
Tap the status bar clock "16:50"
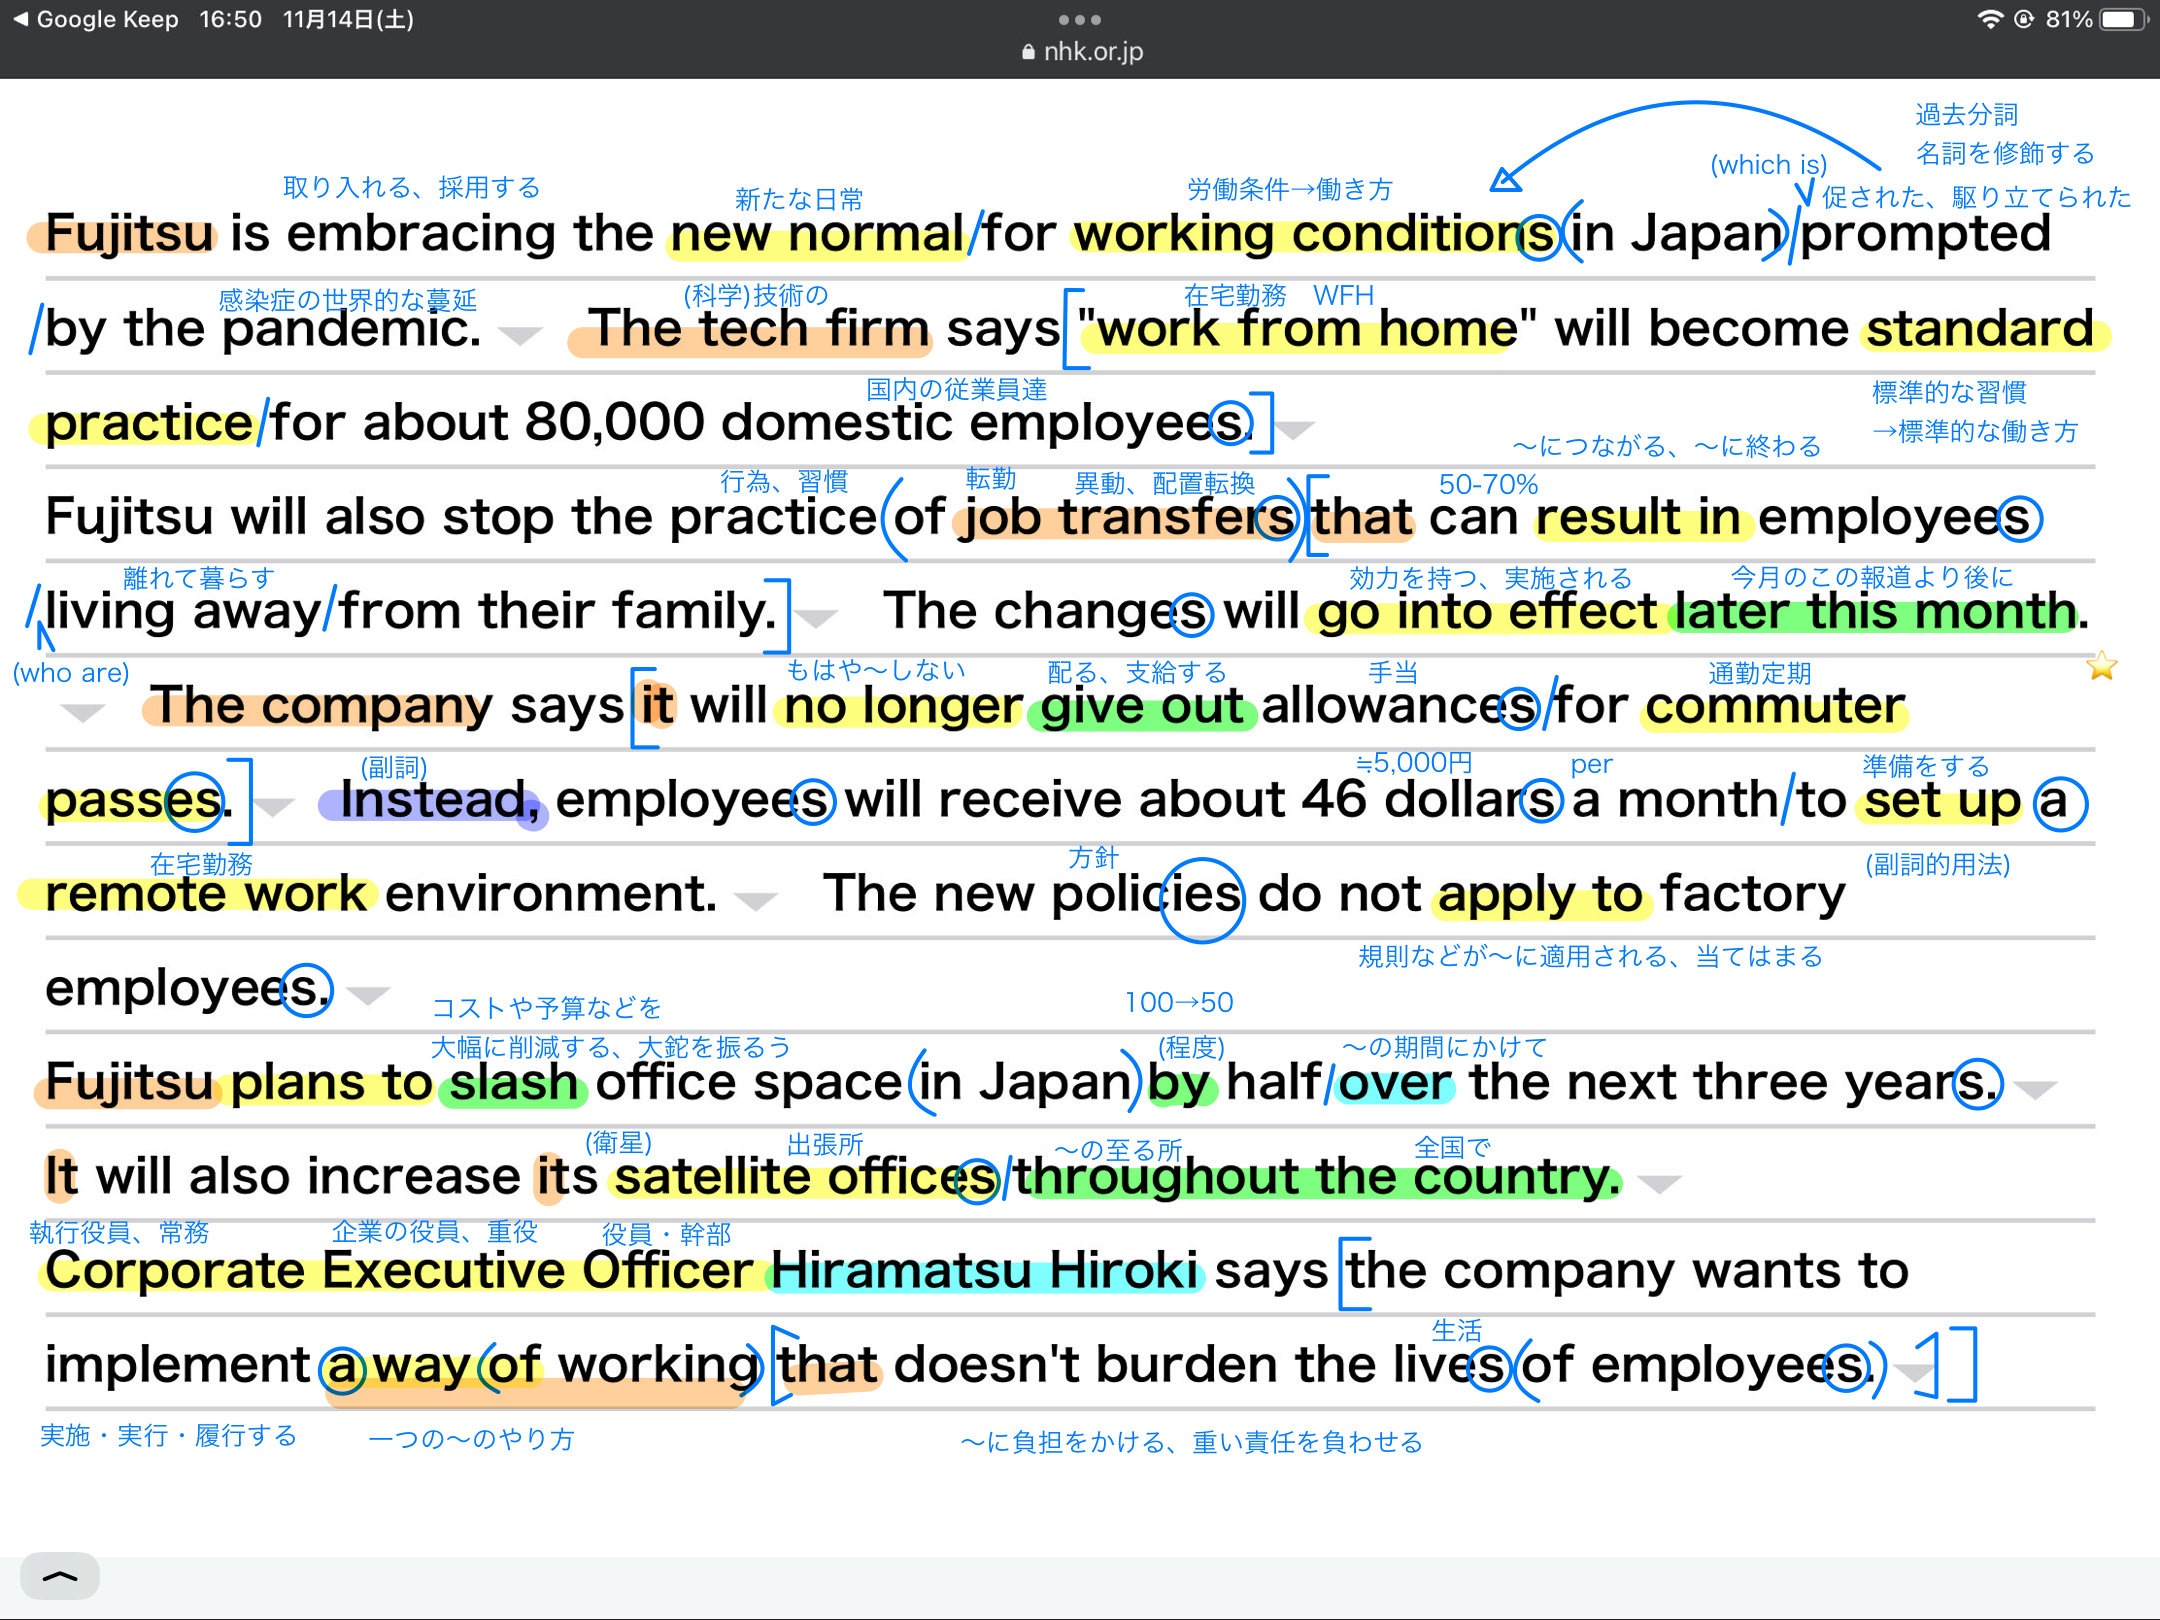tap(230, 19)
